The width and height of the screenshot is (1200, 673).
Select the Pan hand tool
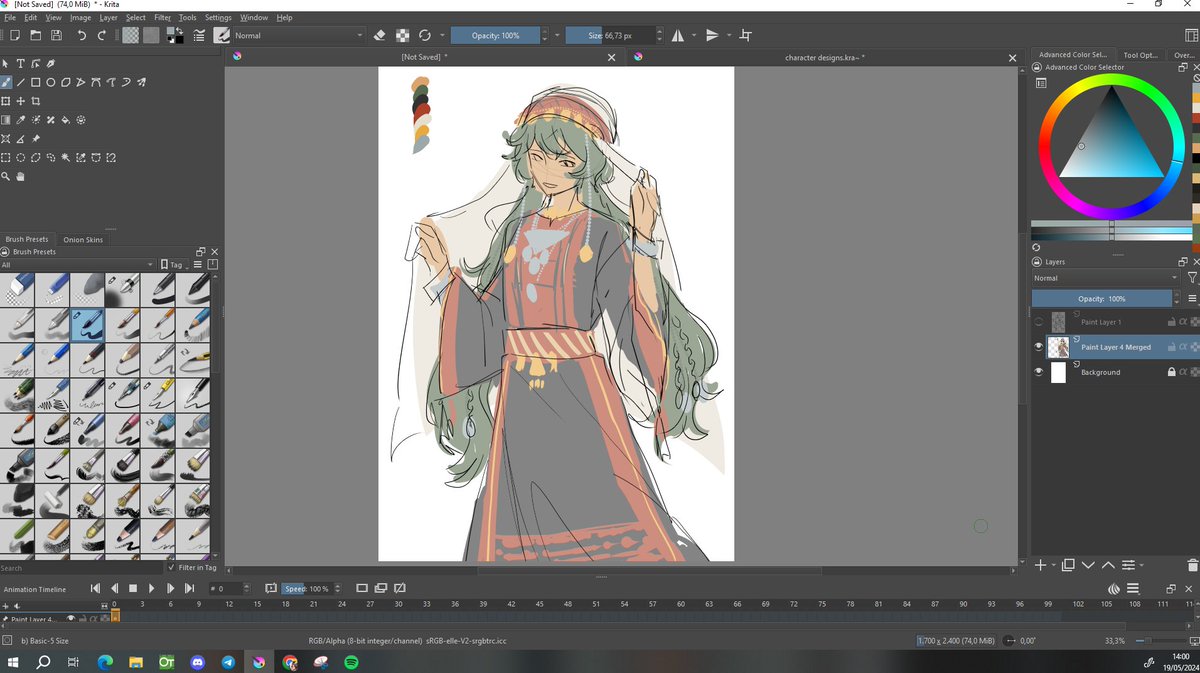tap(20, 177)
